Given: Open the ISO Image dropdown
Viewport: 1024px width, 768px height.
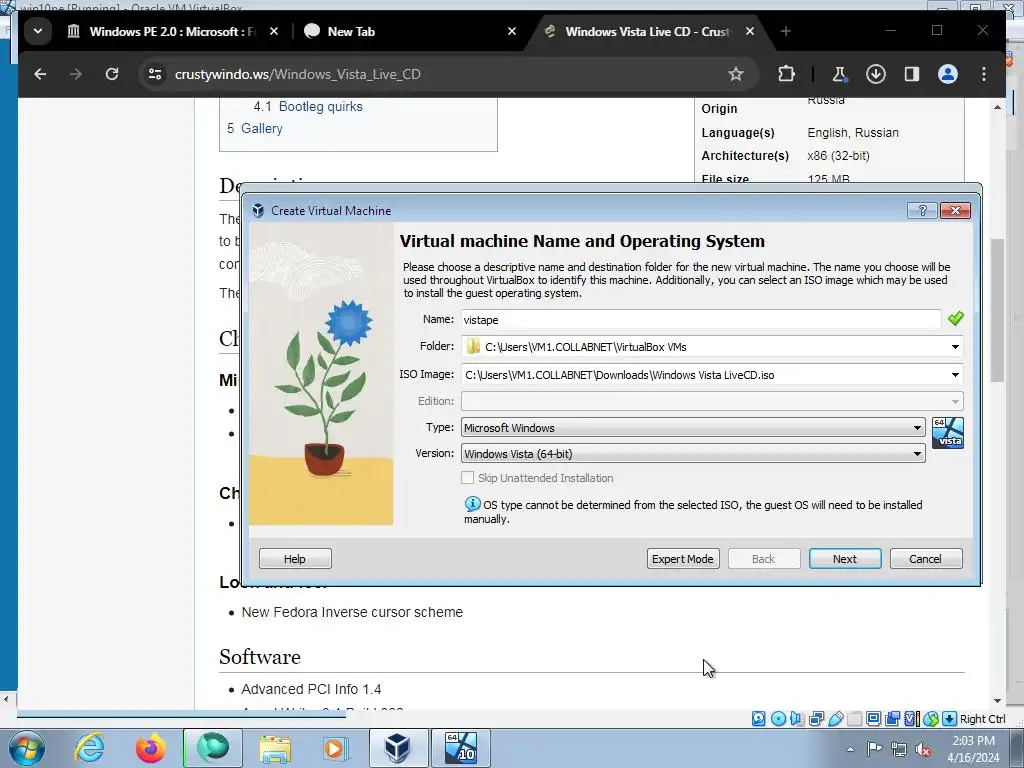Looking at the screenshot, I should [x=955, y=375].
